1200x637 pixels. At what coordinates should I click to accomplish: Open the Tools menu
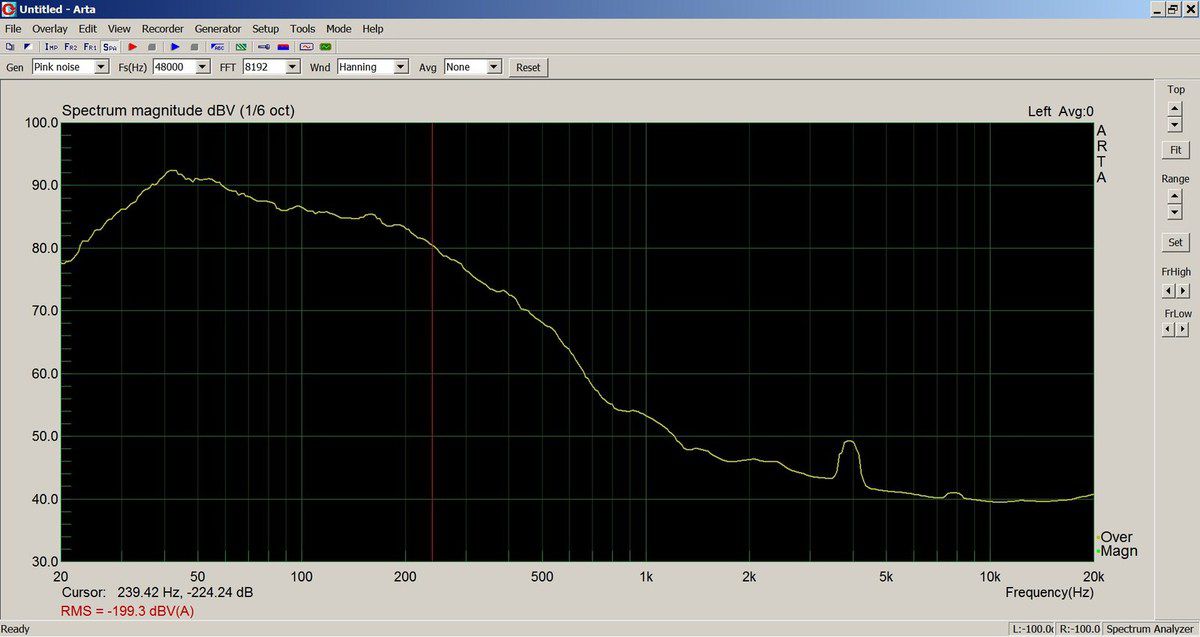coord(302,29)
